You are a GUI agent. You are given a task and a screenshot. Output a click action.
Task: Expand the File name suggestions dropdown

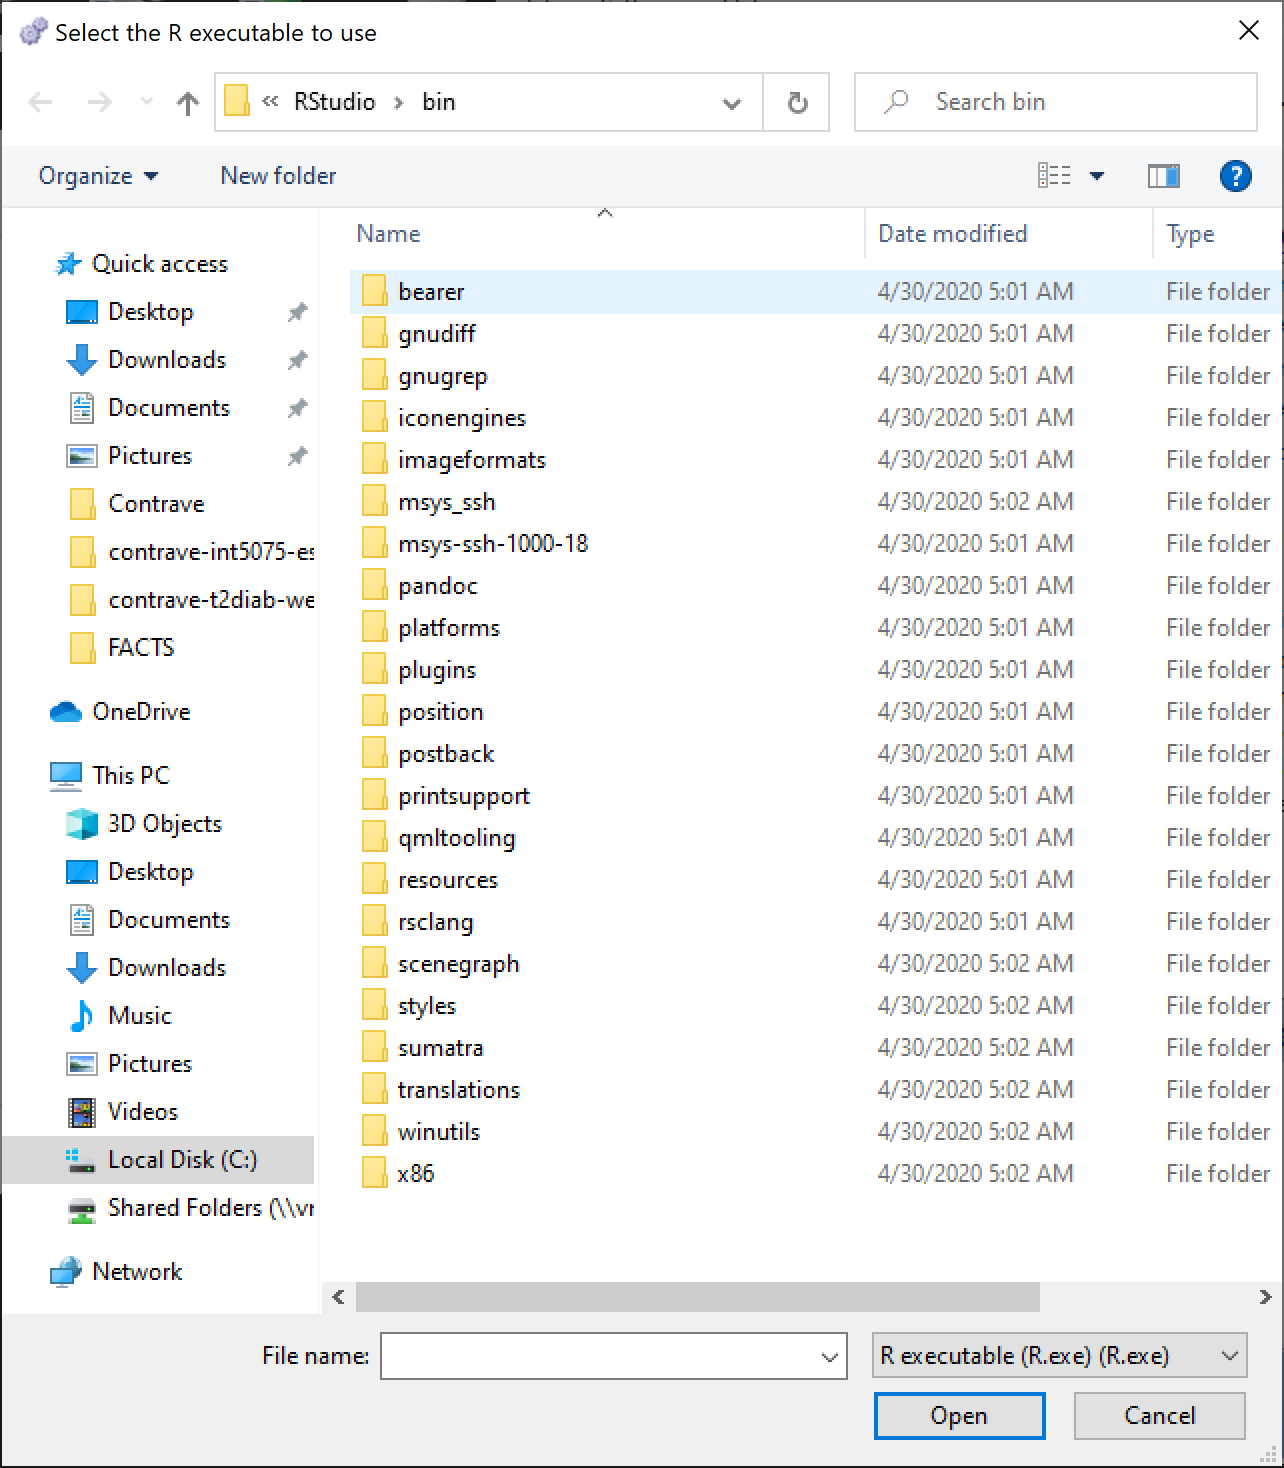pyautogui.click(x=829, y=1357)
